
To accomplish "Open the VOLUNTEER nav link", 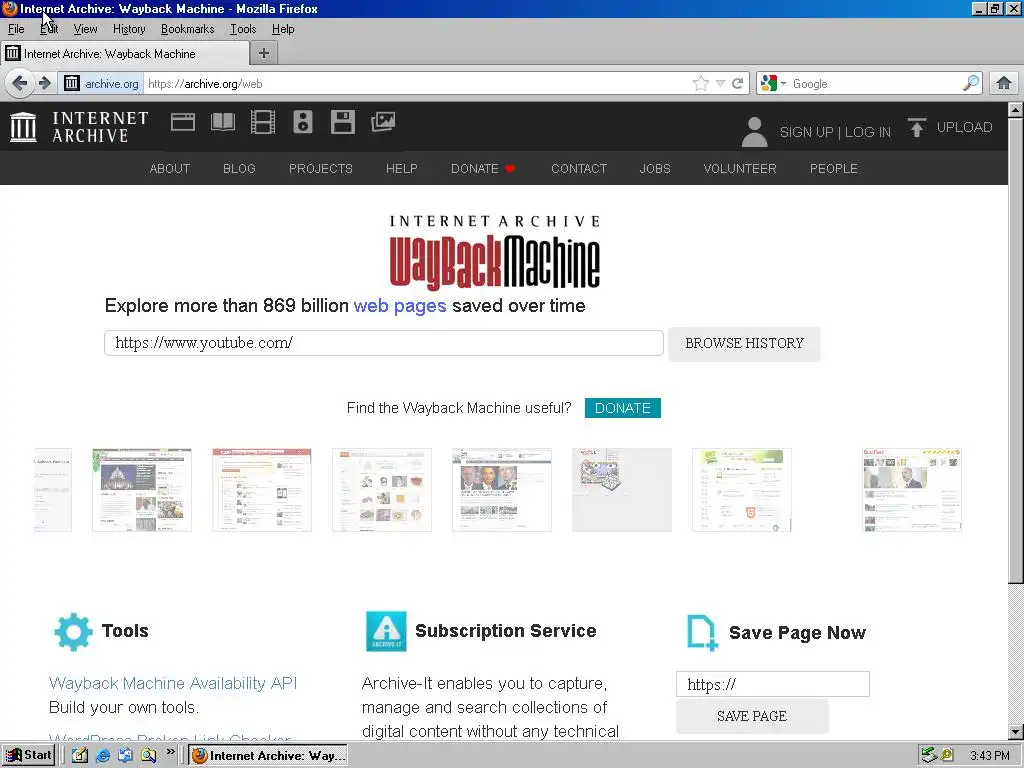I will [740, 168].
